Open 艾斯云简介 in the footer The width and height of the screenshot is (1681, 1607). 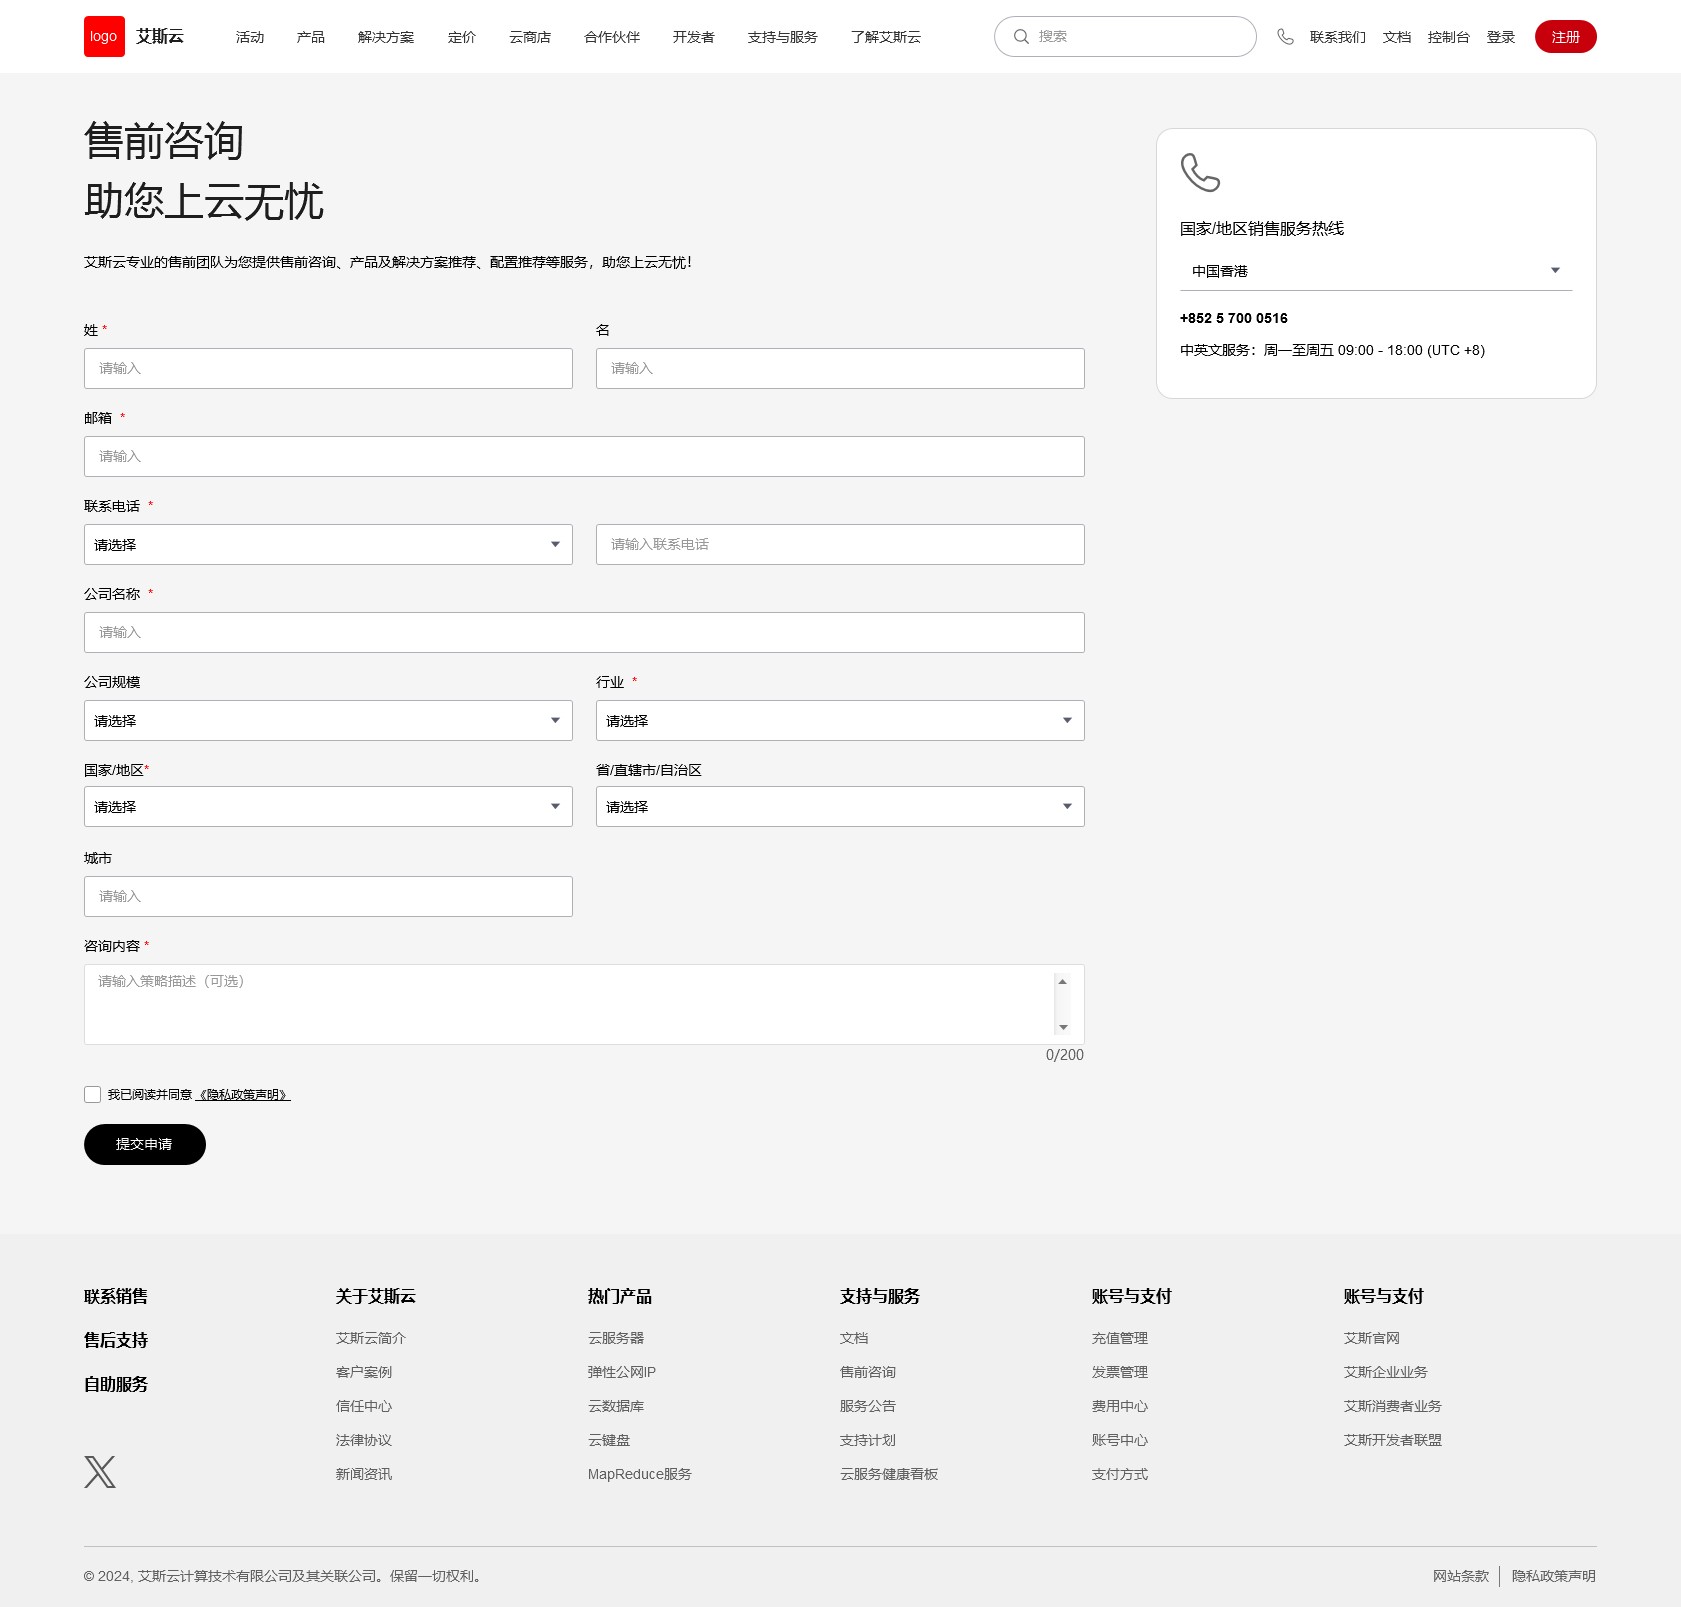coord(371,1338)
